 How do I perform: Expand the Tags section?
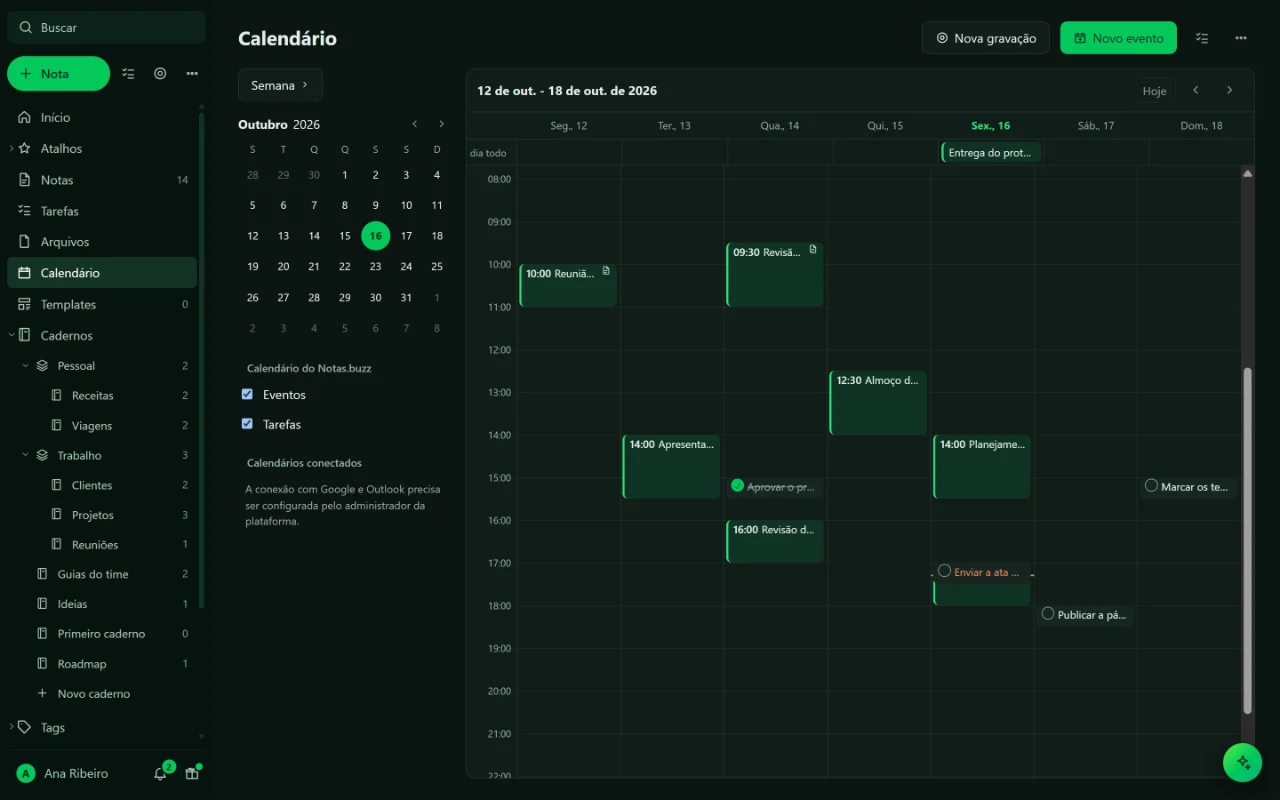[x=11, y=727]
